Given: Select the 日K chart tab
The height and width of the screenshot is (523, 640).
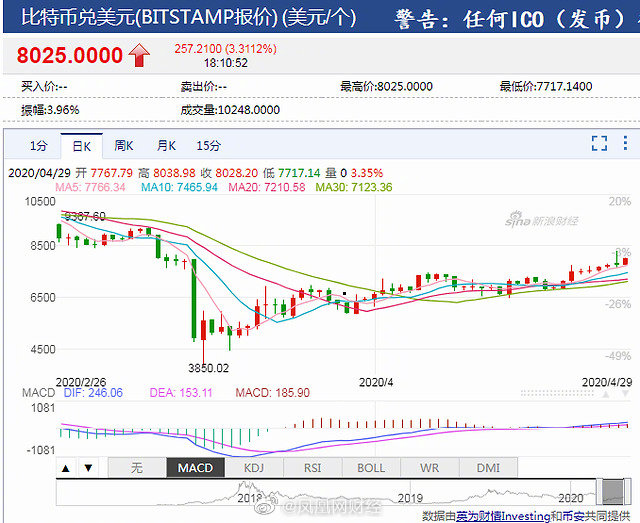Looking at the screenshot, I should [x=82, y=146].
